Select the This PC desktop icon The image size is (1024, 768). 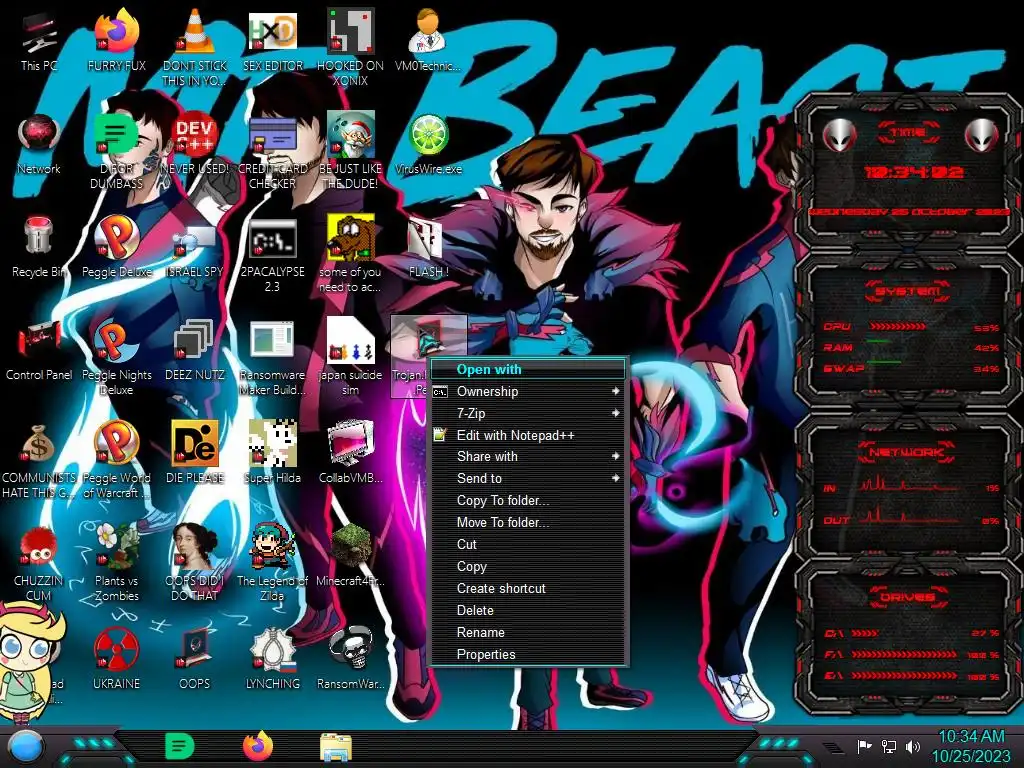(39, 41)
